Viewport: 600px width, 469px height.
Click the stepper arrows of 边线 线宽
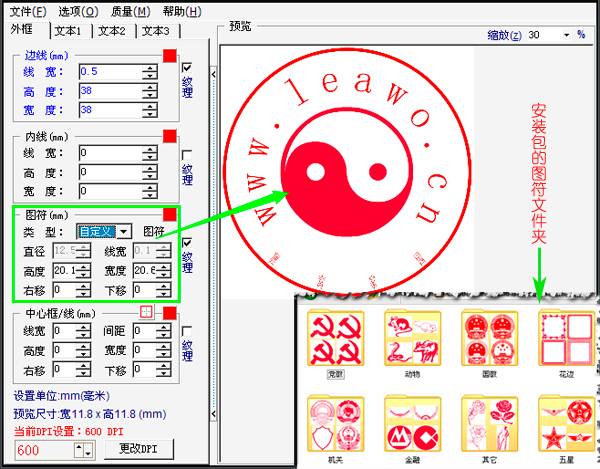[x=150, y=72]
